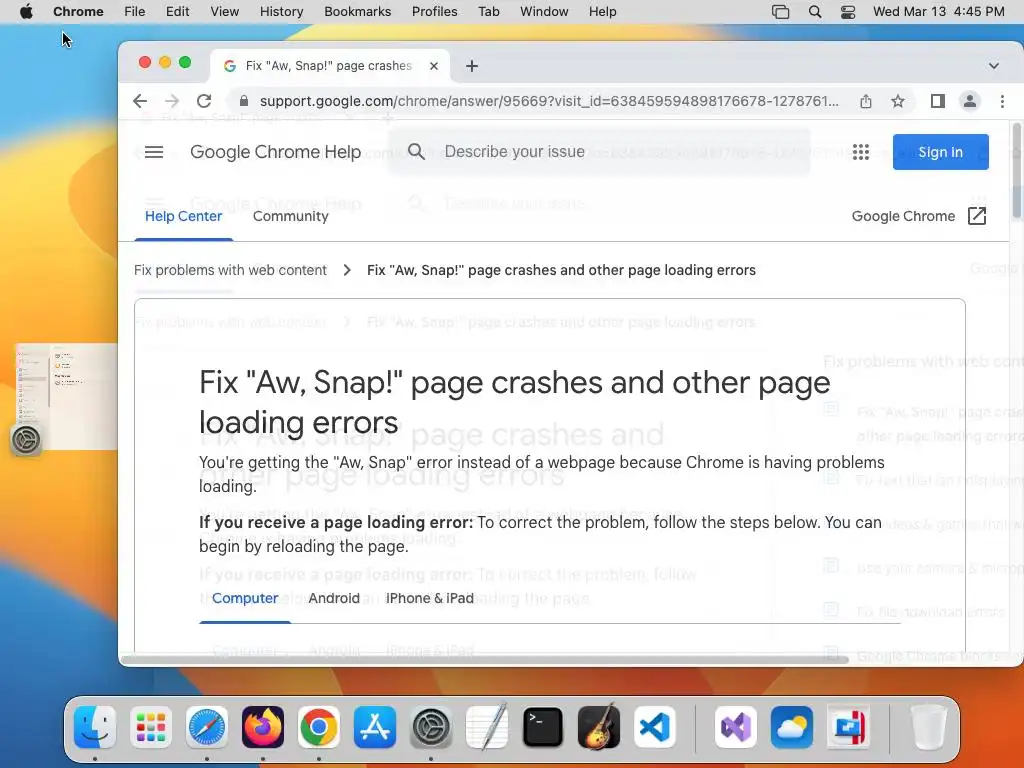Click the Chrome icon in the Dock
The width and height of the screenshot is (1024, 768).
(x=319, y=727)
